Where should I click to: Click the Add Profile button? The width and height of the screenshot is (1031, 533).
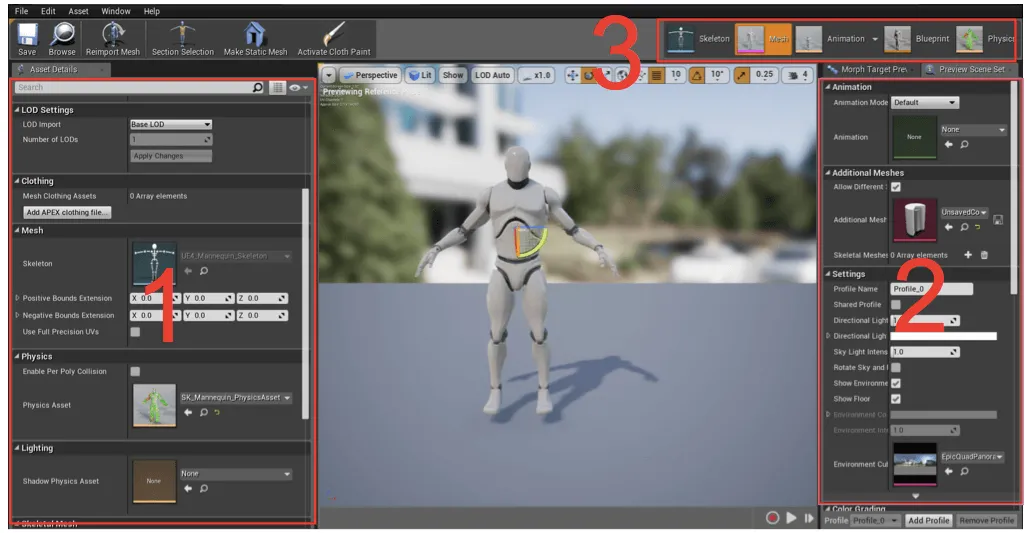(x=928, y=521)
